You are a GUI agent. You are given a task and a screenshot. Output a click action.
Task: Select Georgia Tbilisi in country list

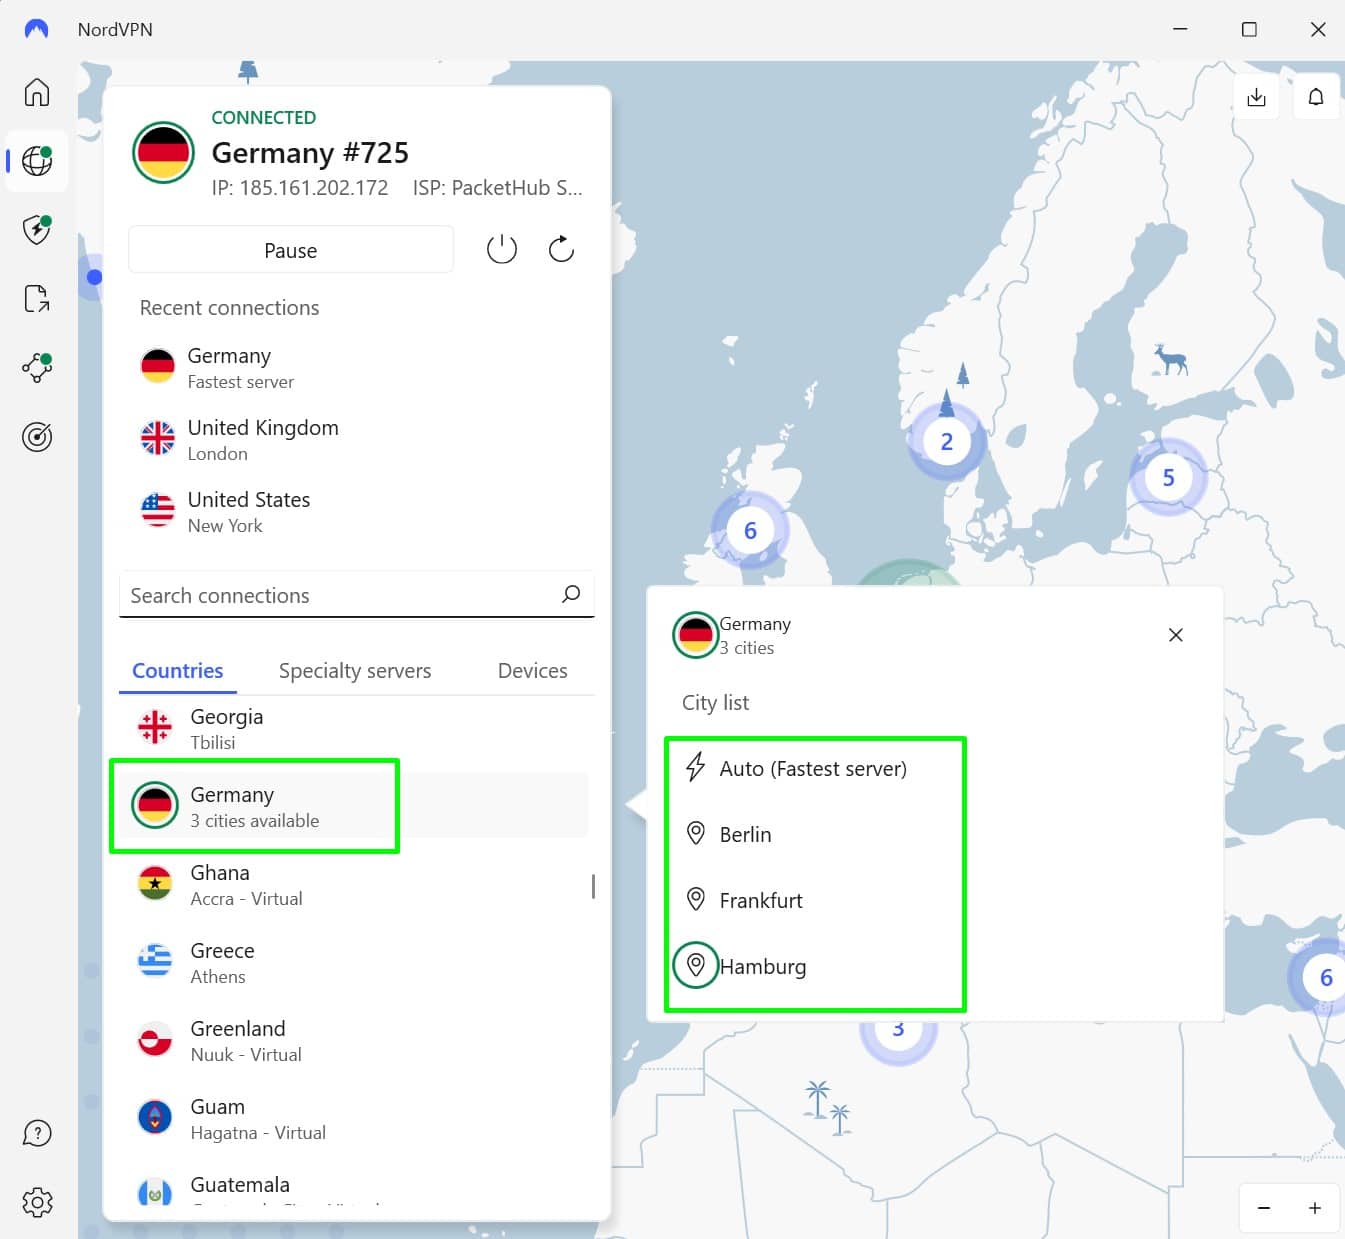(355, 729)
